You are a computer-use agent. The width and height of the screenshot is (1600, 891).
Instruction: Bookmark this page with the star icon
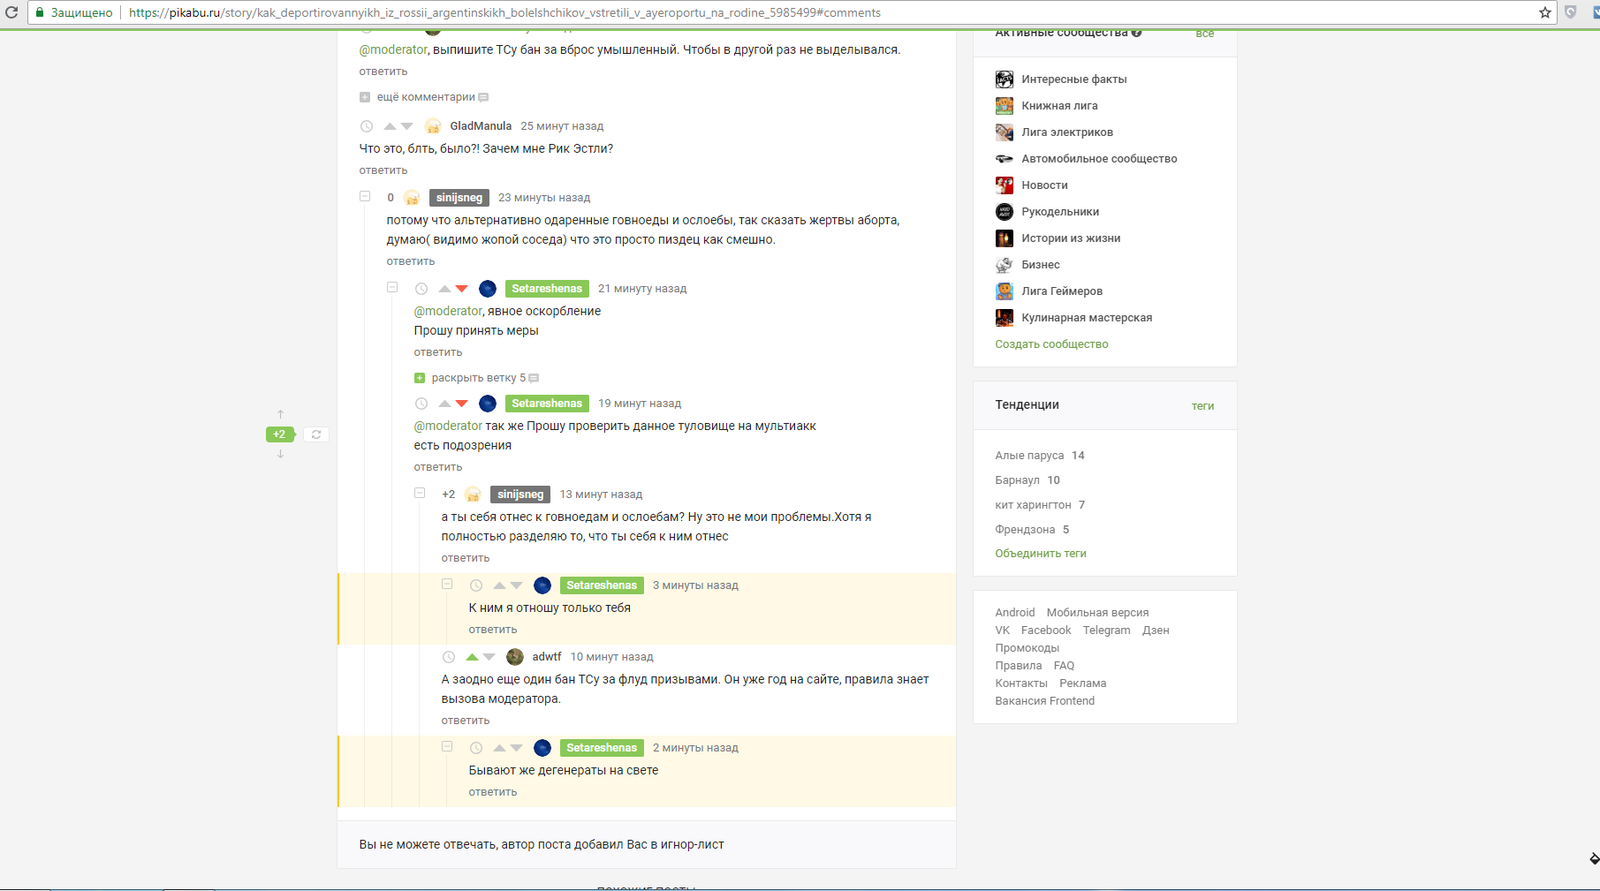pos(1544,13)
